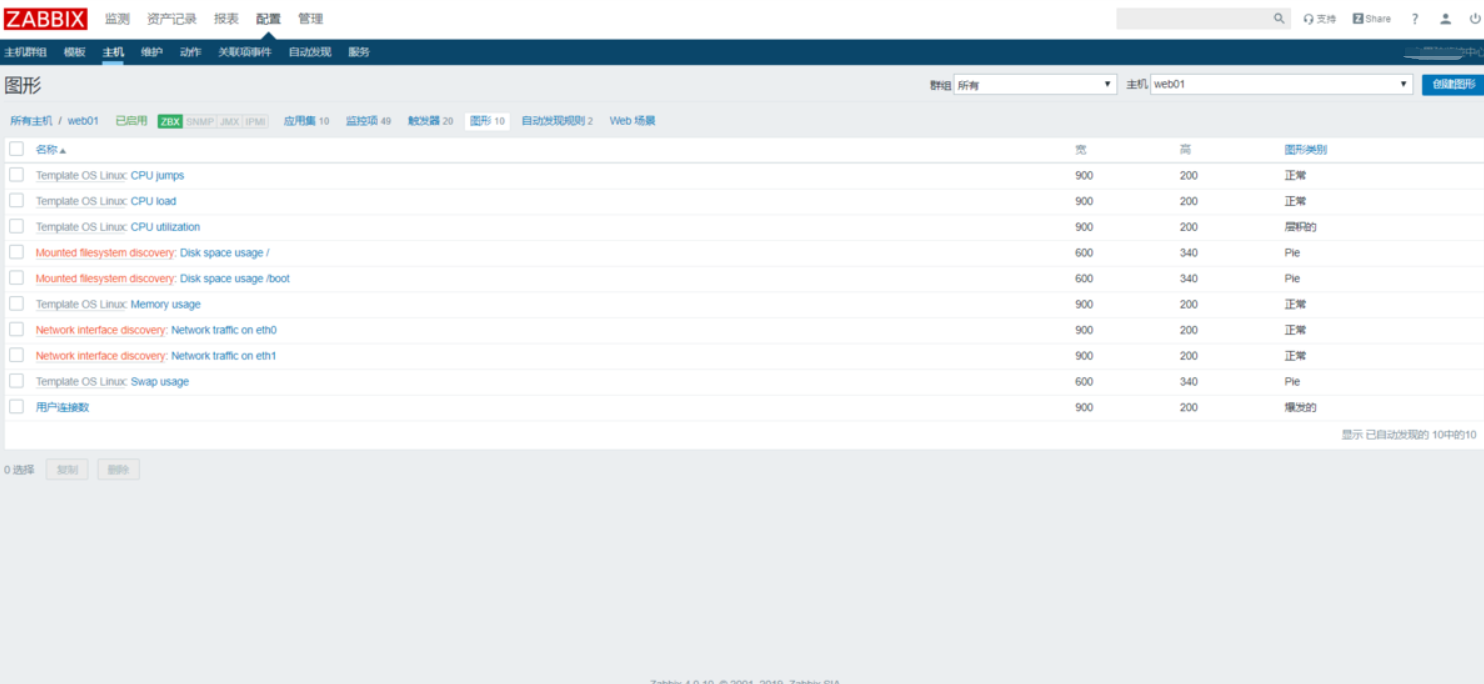Go to 主机 submenu
This screenshot has width=1484, height=684.
coord(113,52)
